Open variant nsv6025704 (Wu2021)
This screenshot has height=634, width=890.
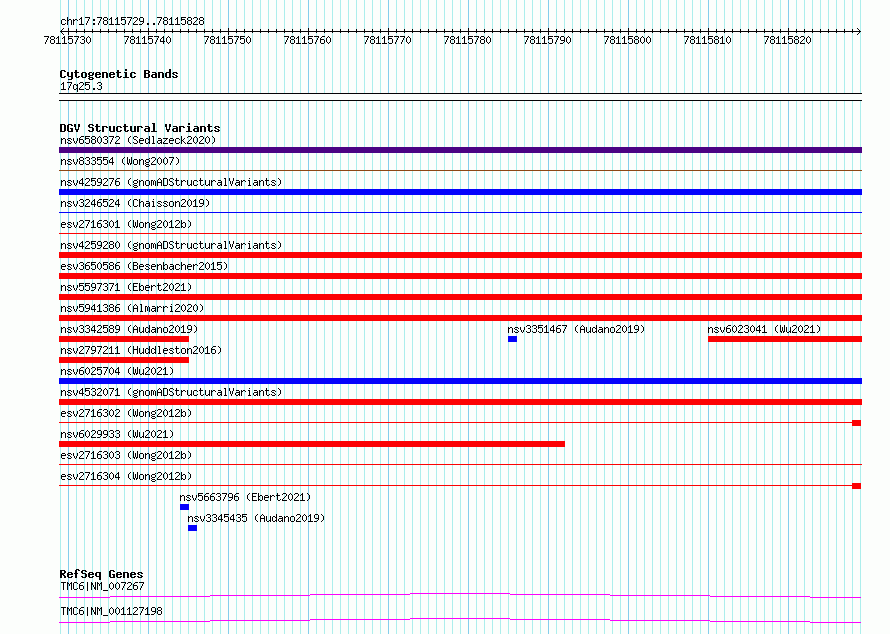pos(117,371)
